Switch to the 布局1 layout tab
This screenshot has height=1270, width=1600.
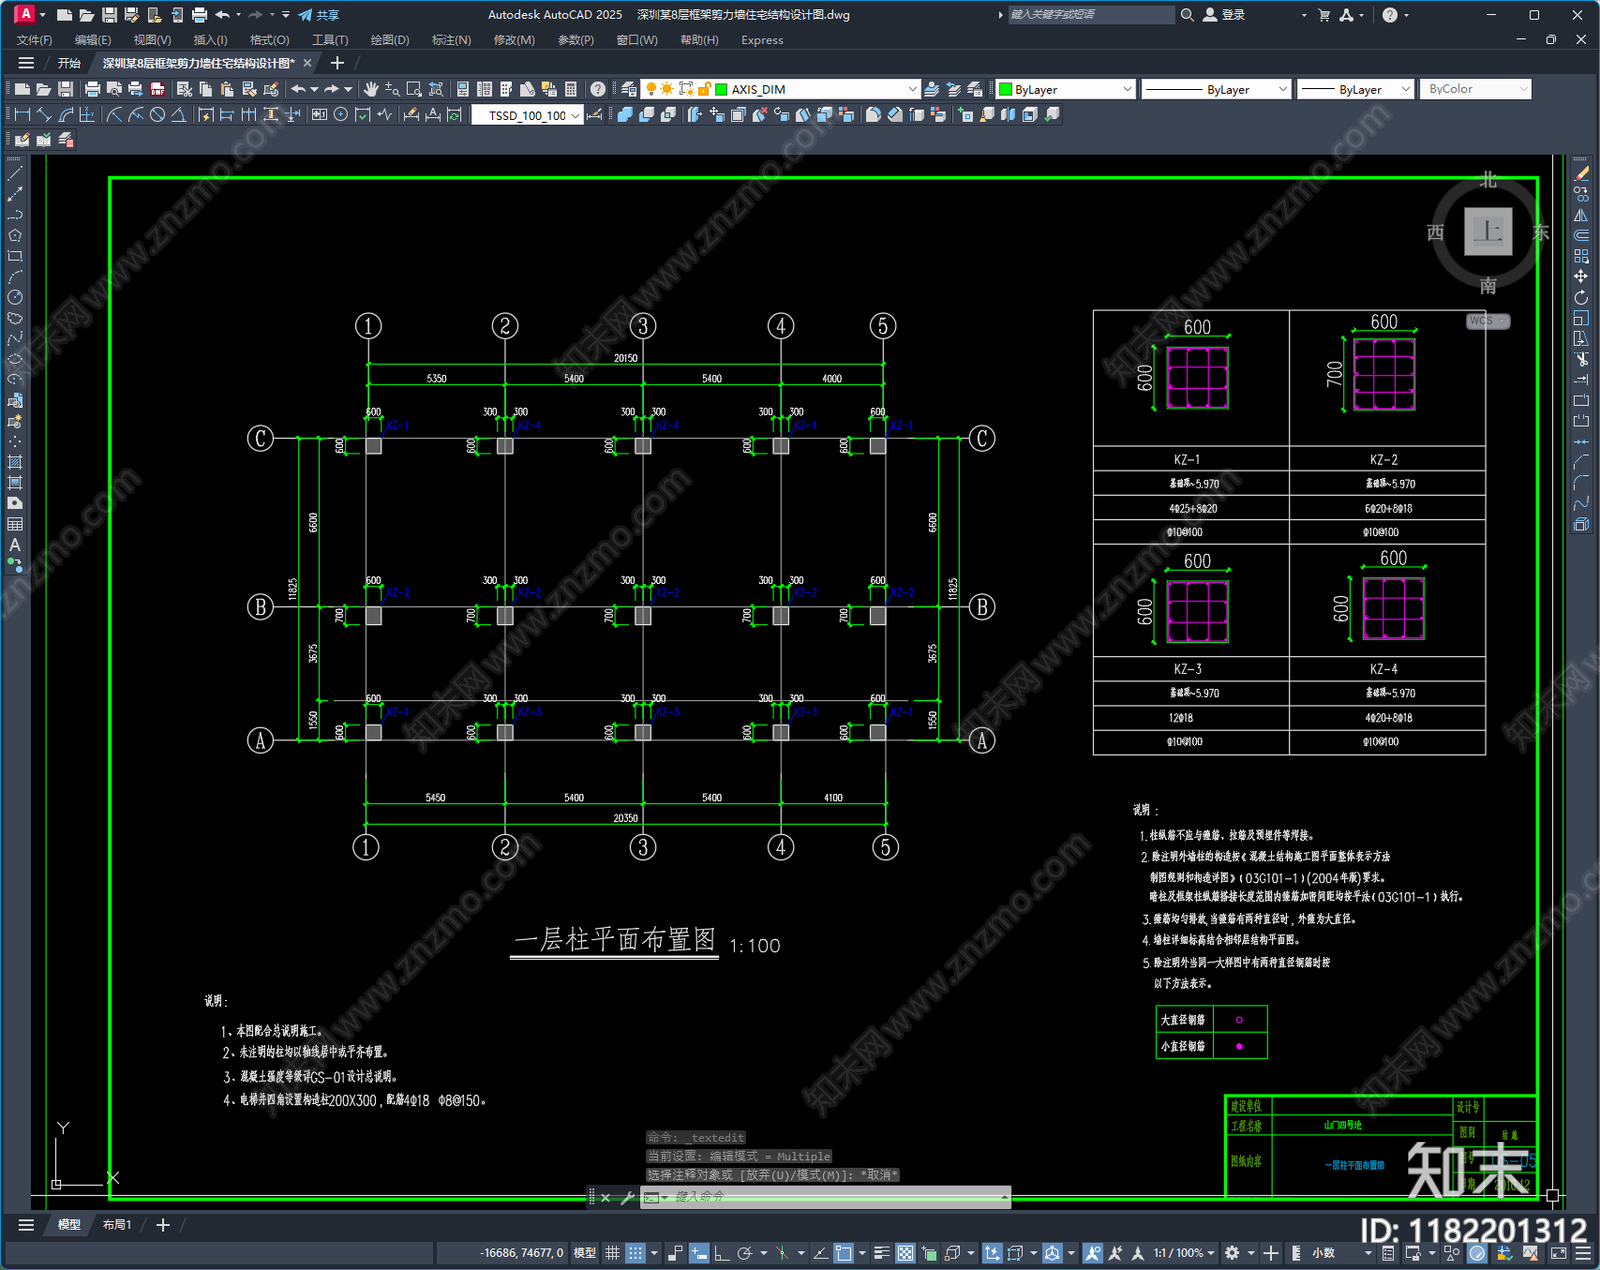click(x=117, y=1225)
